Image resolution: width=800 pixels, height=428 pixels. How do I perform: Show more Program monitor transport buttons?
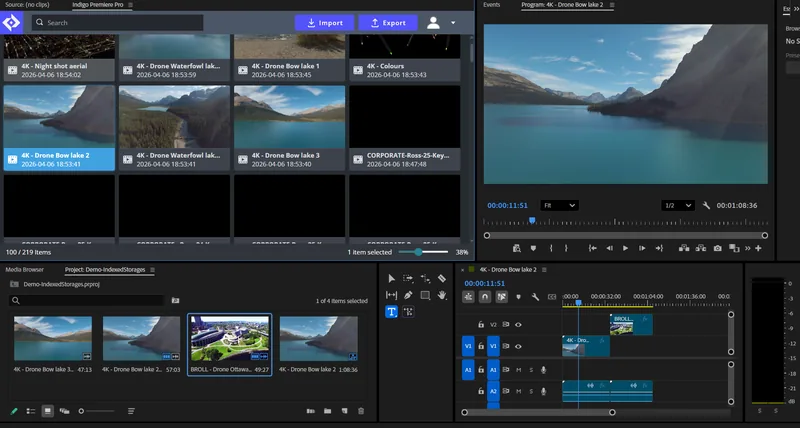pyautogui.click(x=747, y=248)
